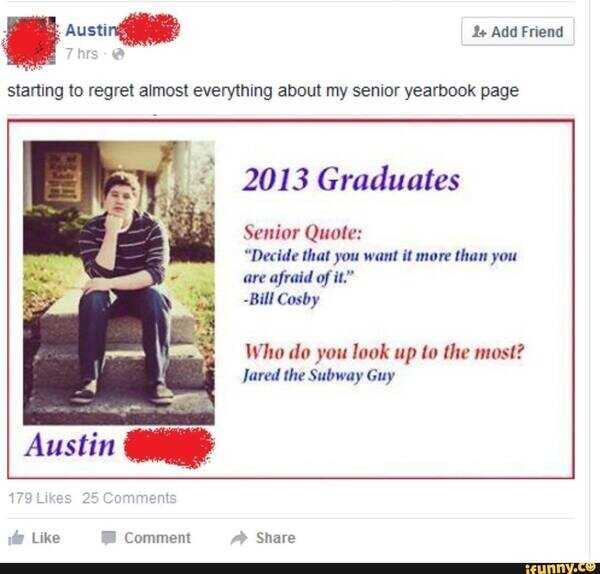
Task: Click the Share text button
Action: pos(276,538)
